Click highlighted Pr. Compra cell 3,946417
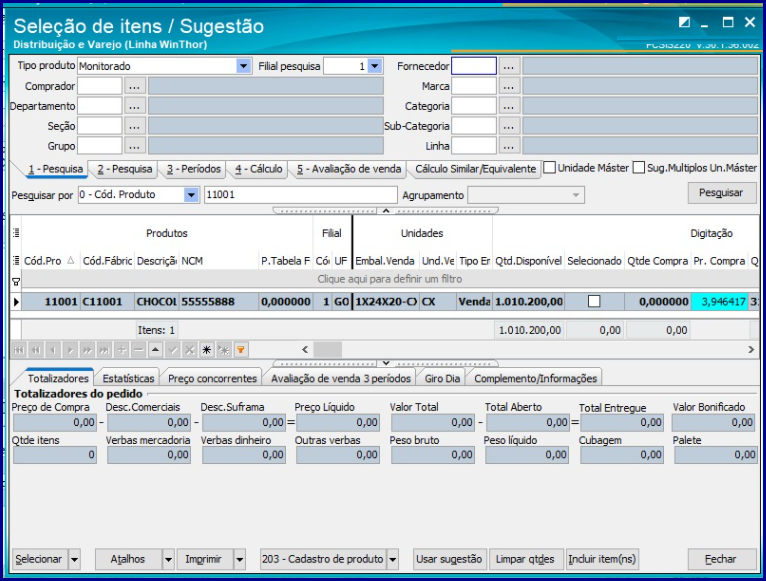This screenshot has height=581, width=766. tap(719, 302)
